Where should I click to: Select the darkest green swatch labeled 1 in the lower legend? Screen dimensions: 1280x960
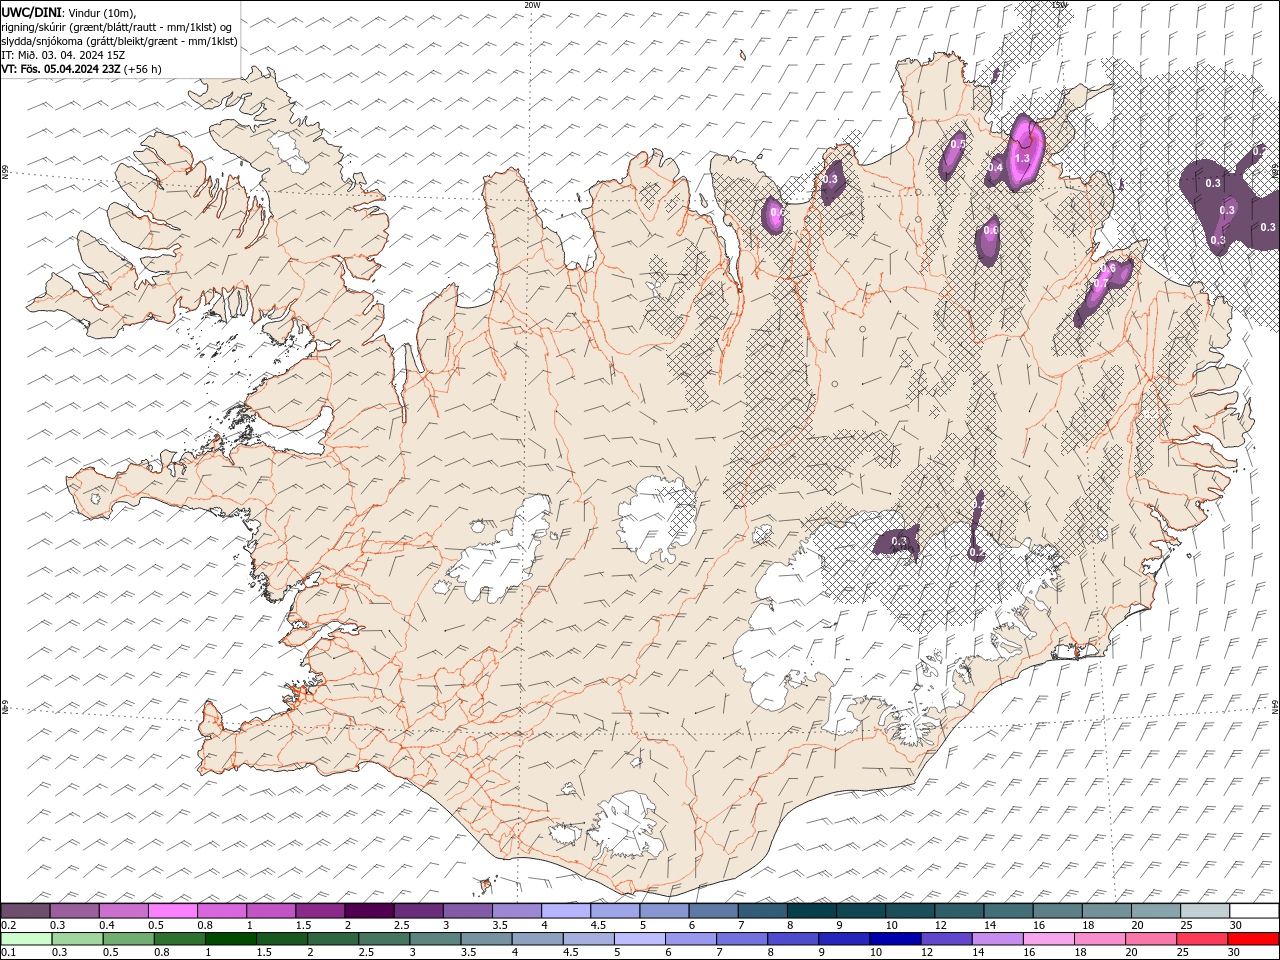[x=230, y=939]
